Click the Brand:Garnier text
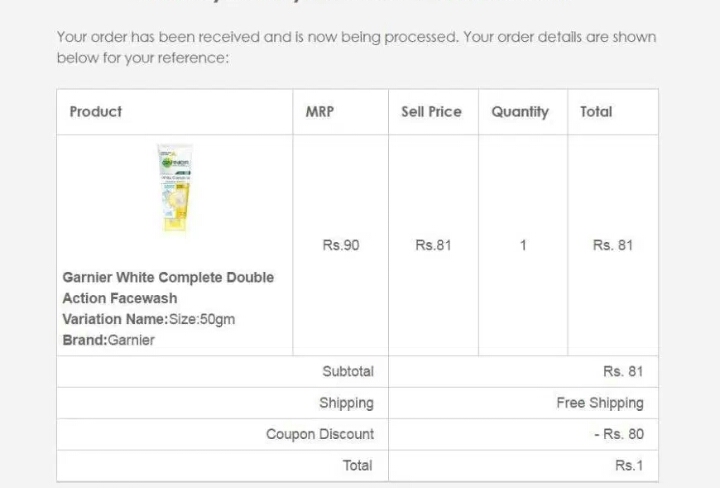 tap(109, 340)
